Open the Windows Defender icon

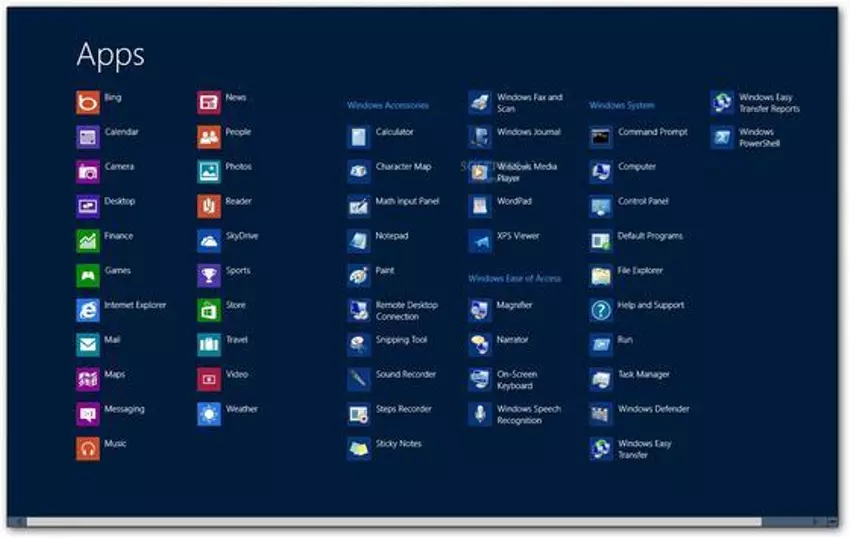[x=601, y=414]
